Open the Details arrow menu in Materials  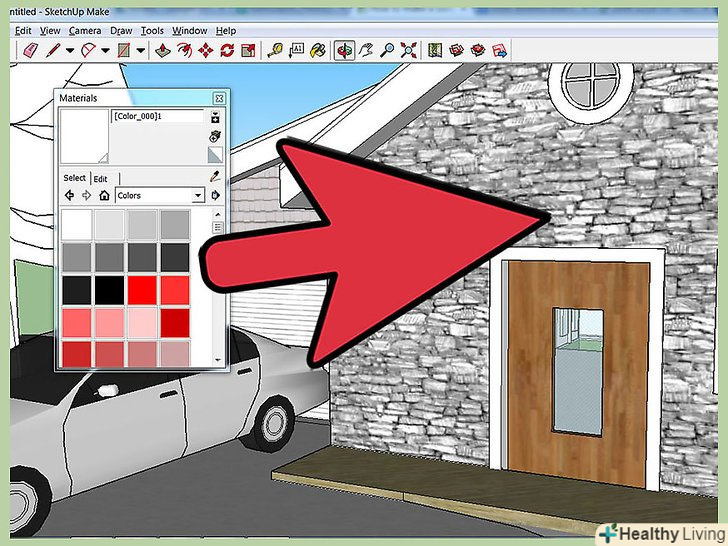[215, 195]
